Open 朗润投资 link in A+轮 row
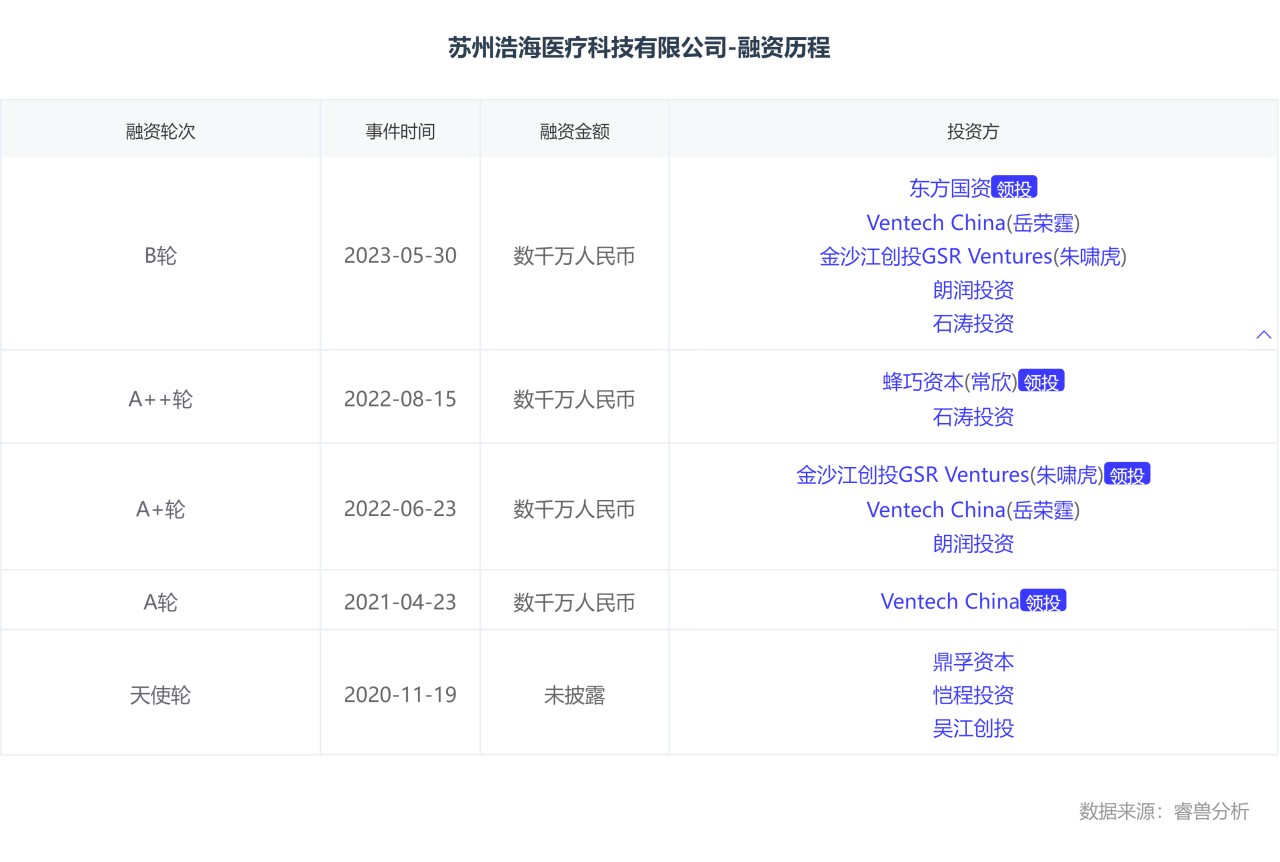Viewport: 1280px width, 862px height. tap(973, 543)
